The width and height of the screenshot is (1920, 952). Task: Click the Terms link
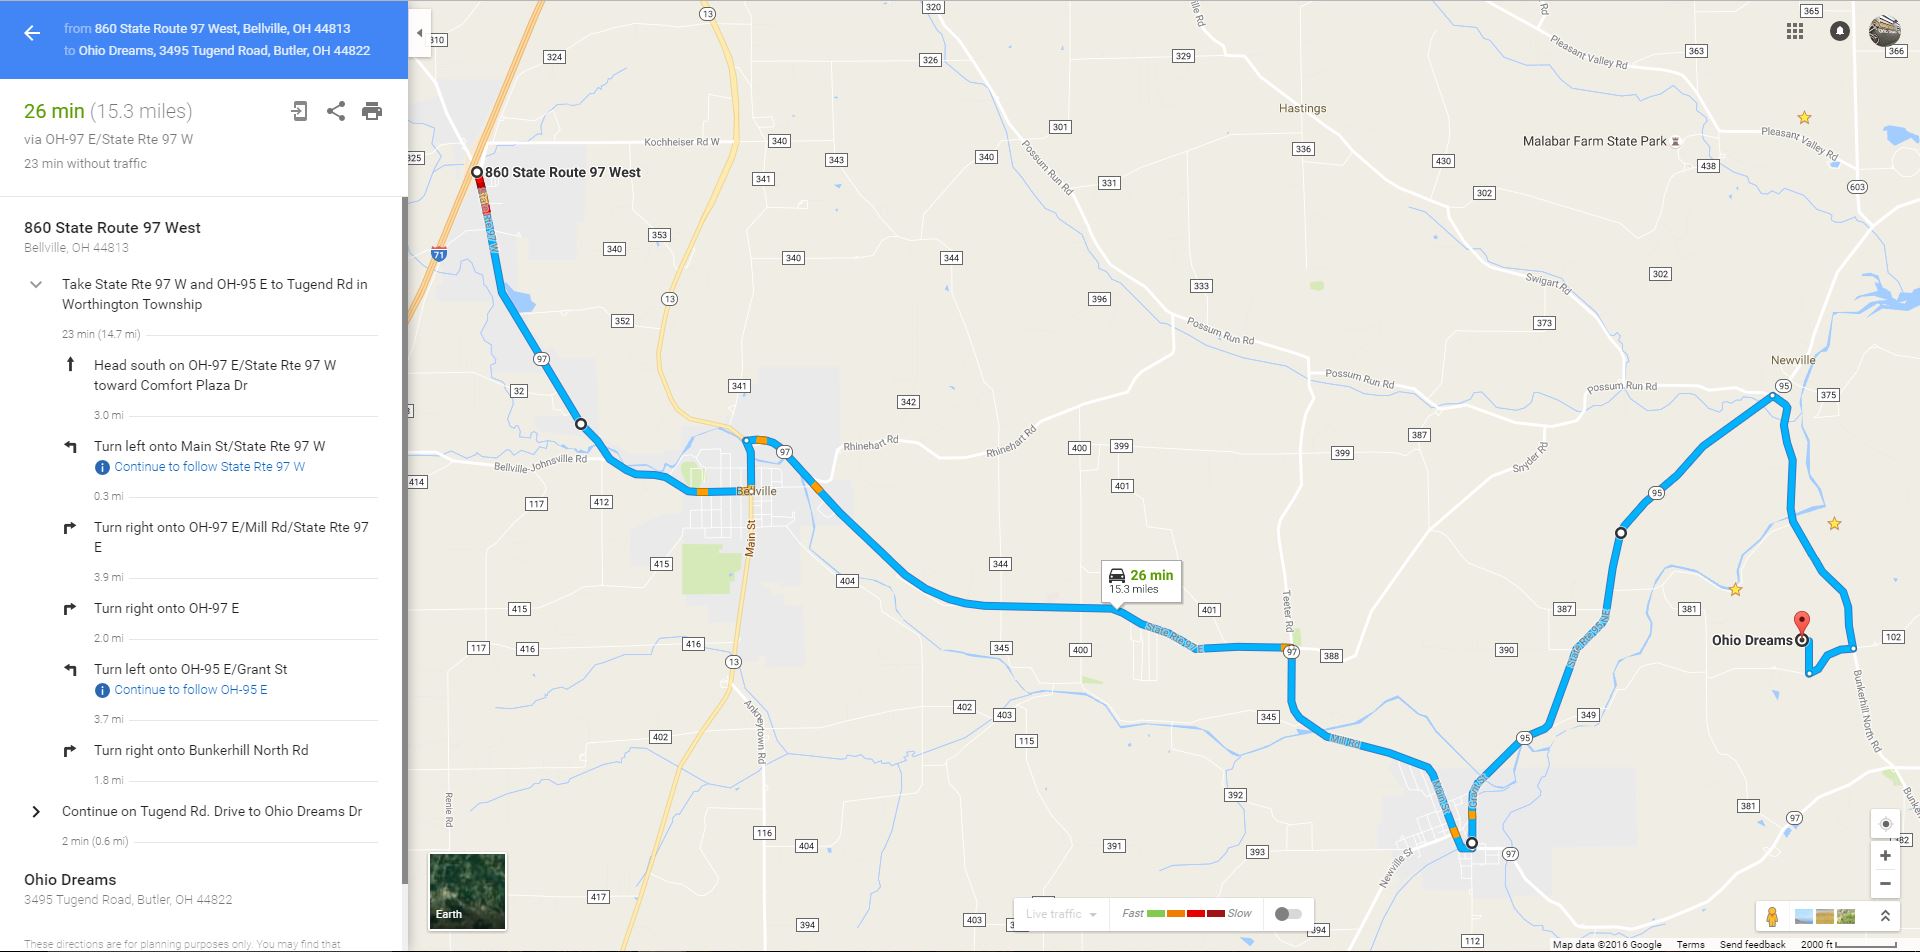pyautogui.click(x=1691, y=944)
